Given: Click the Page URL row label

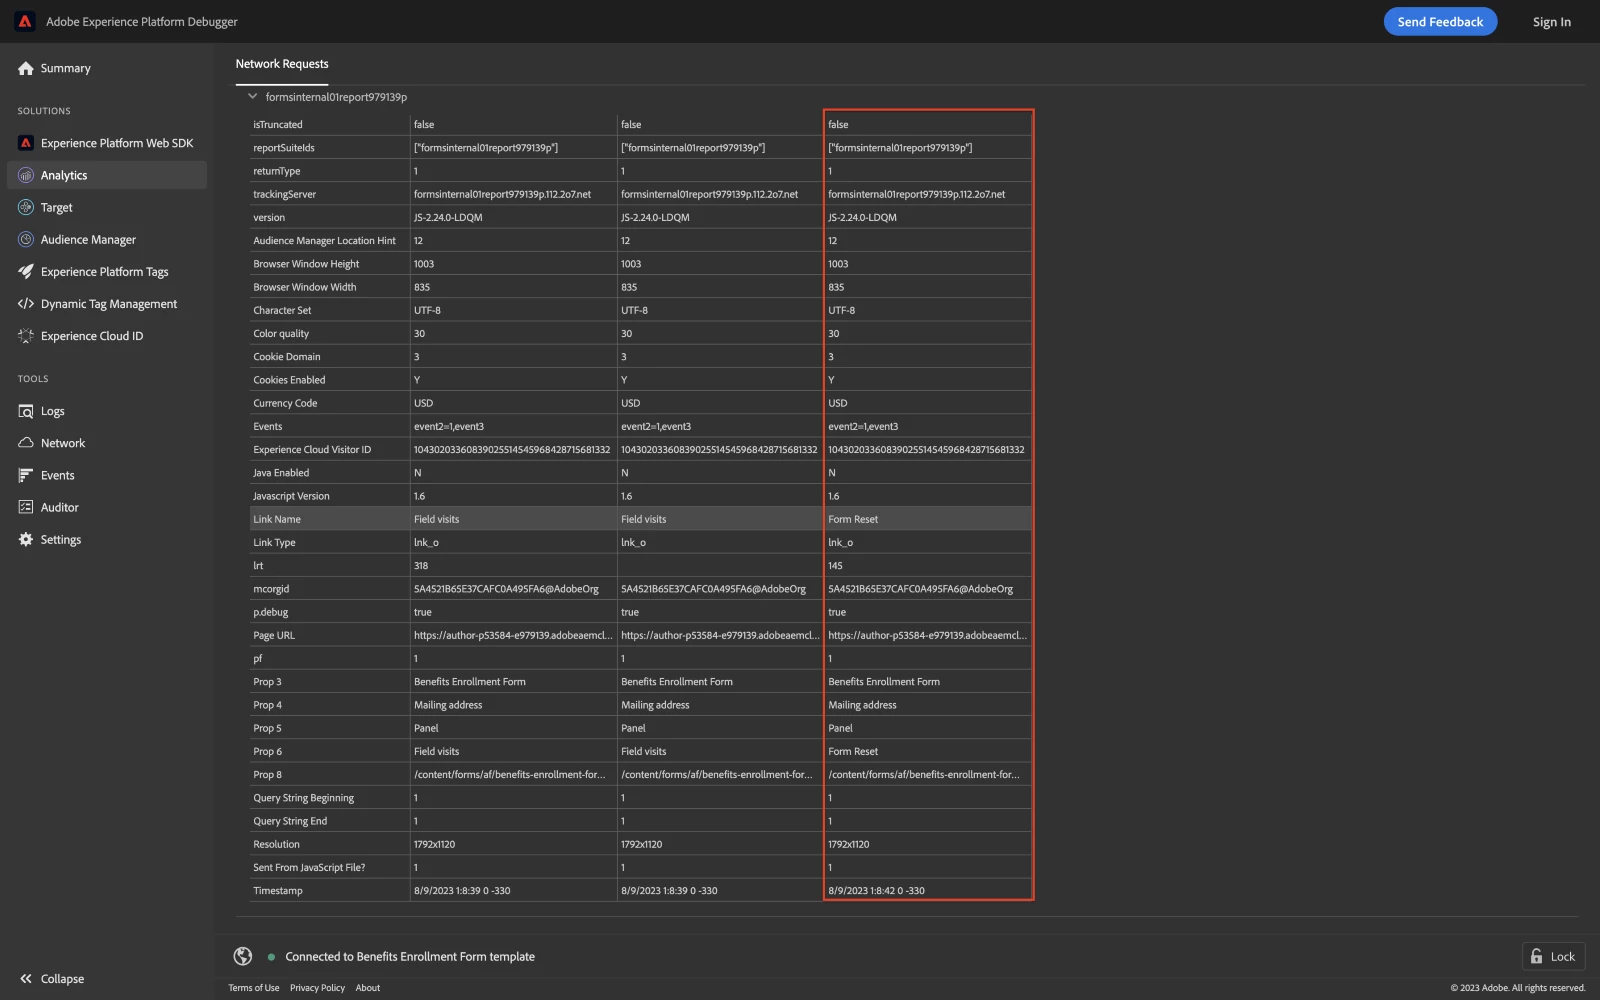Looking at the screenshot, I should (x=274, y=636).
